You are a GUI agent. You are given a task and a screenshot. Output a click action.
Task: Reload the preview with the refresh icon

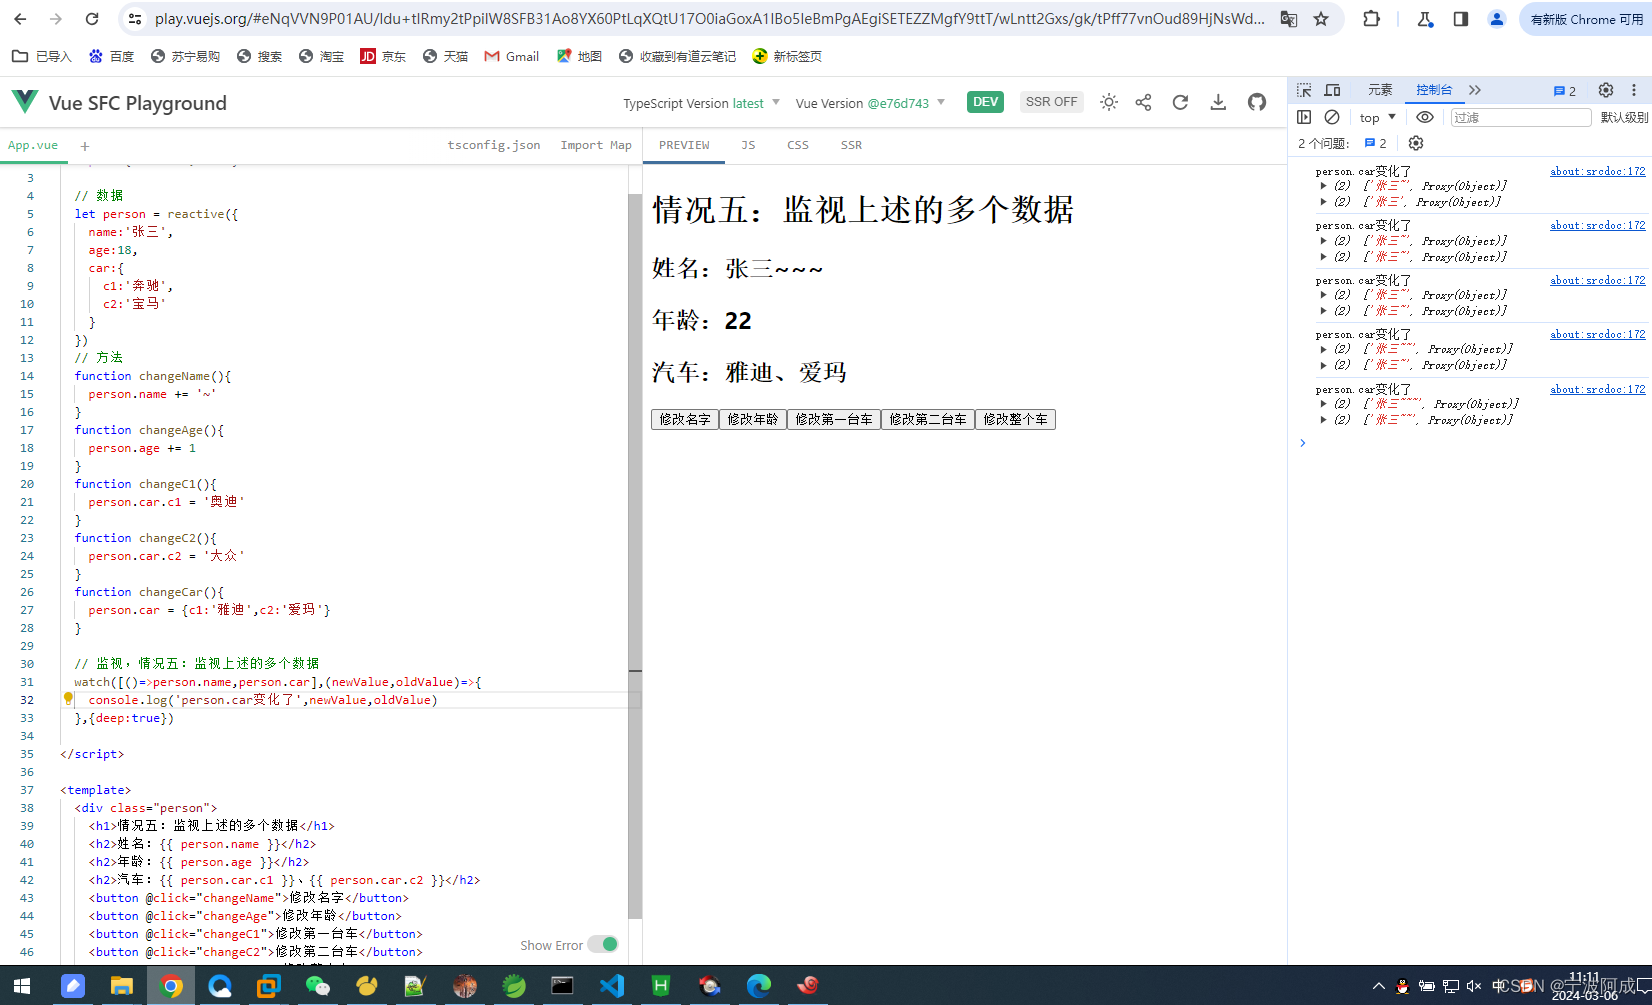coord(1180,102)
